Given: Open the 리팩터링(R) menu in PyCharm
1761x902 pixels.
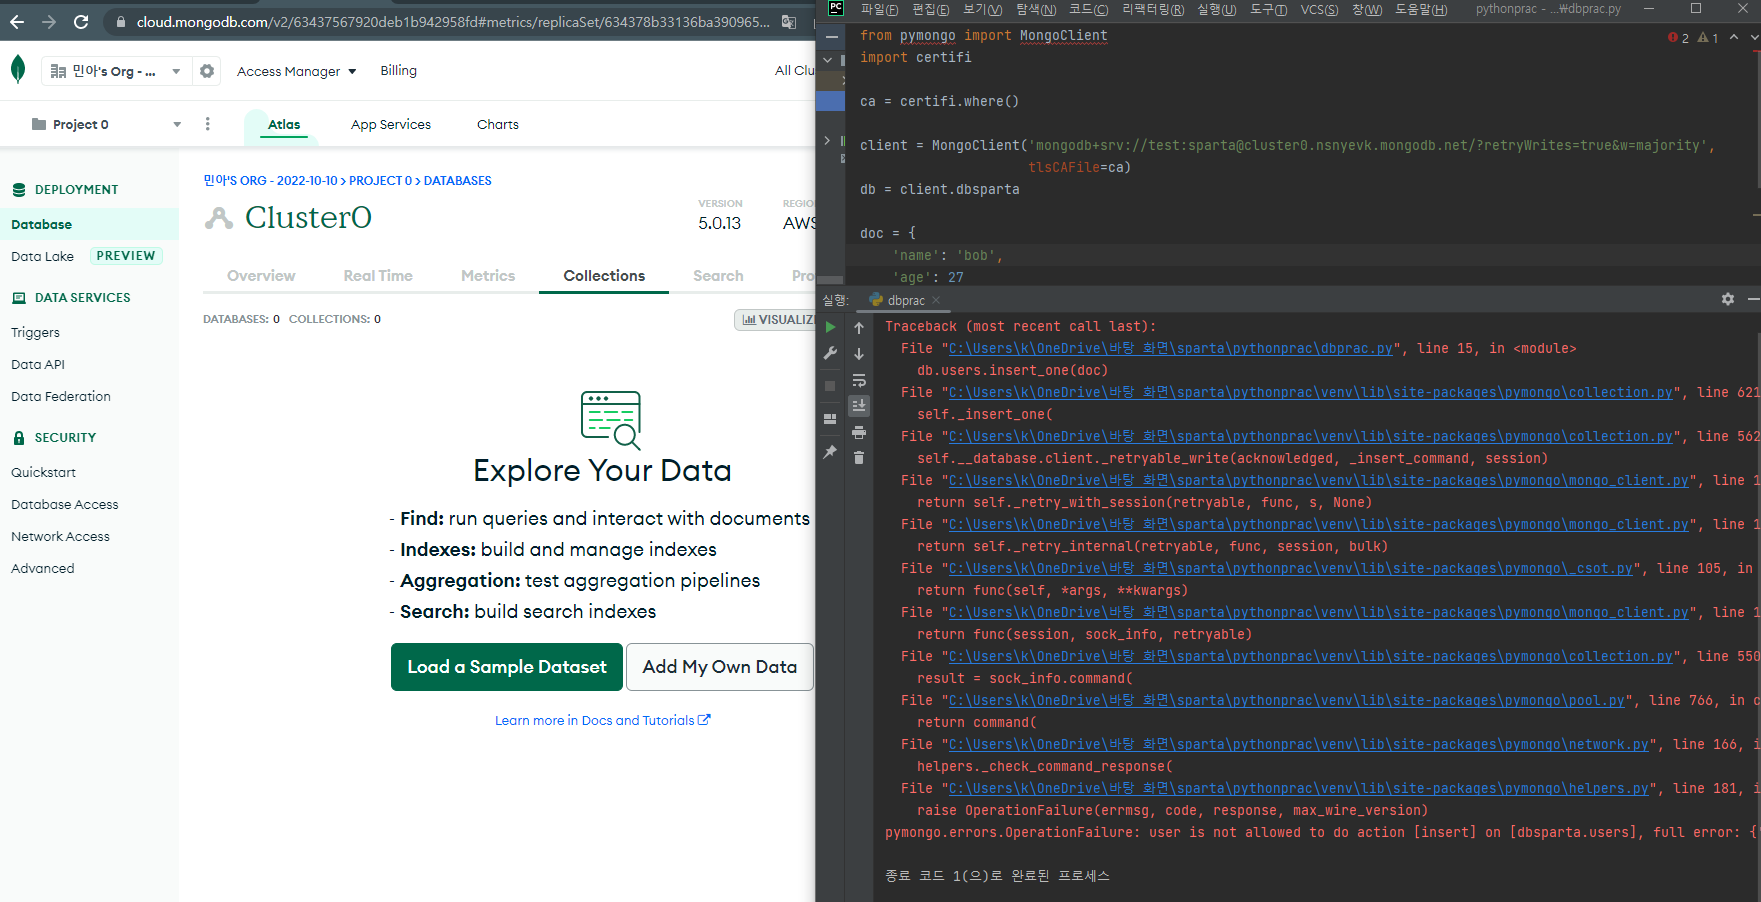Looking at the screenshot, I should [1152, 9].
